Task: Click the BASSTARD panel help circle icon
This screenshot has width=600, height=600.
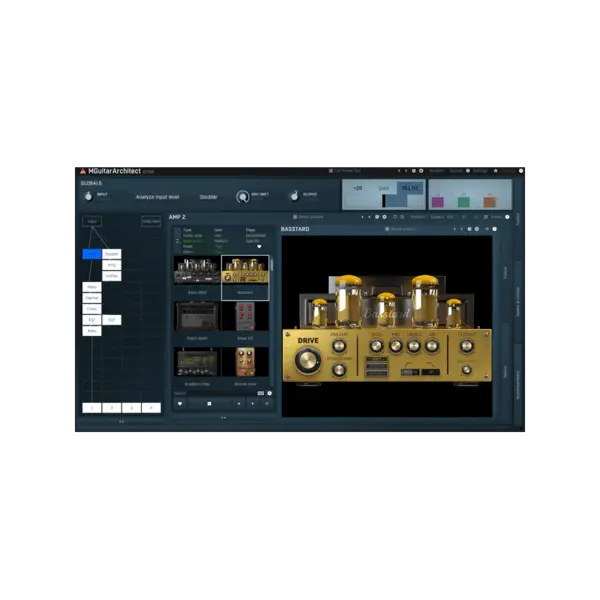Action: [x=494, y=229]
